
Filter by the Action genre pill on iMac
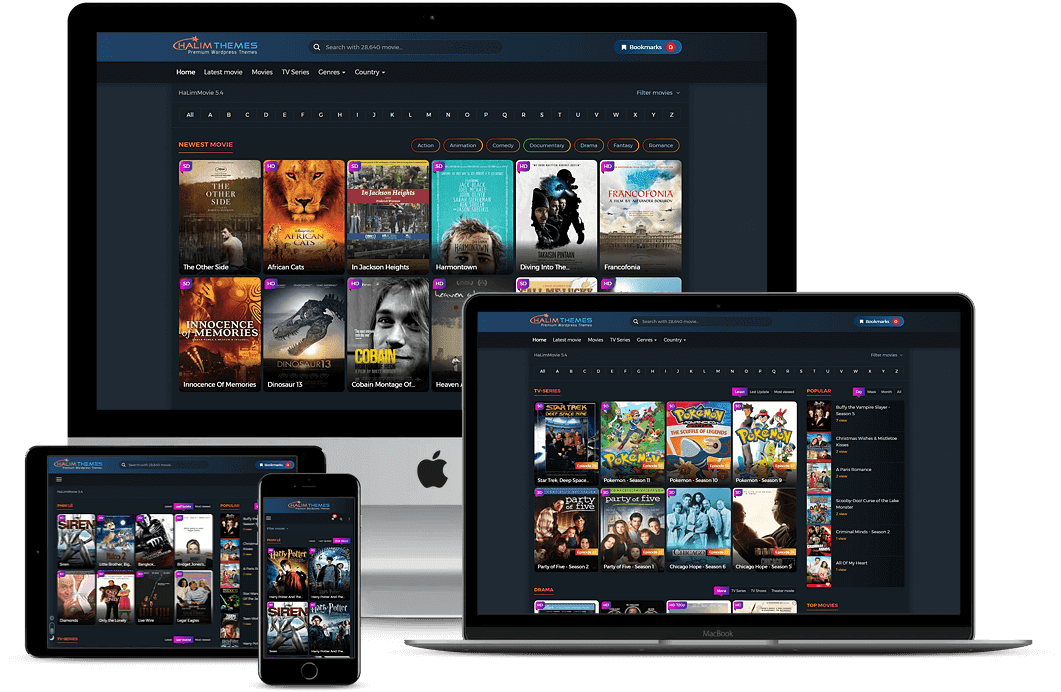pyautogui.click(x=426, y=145)
